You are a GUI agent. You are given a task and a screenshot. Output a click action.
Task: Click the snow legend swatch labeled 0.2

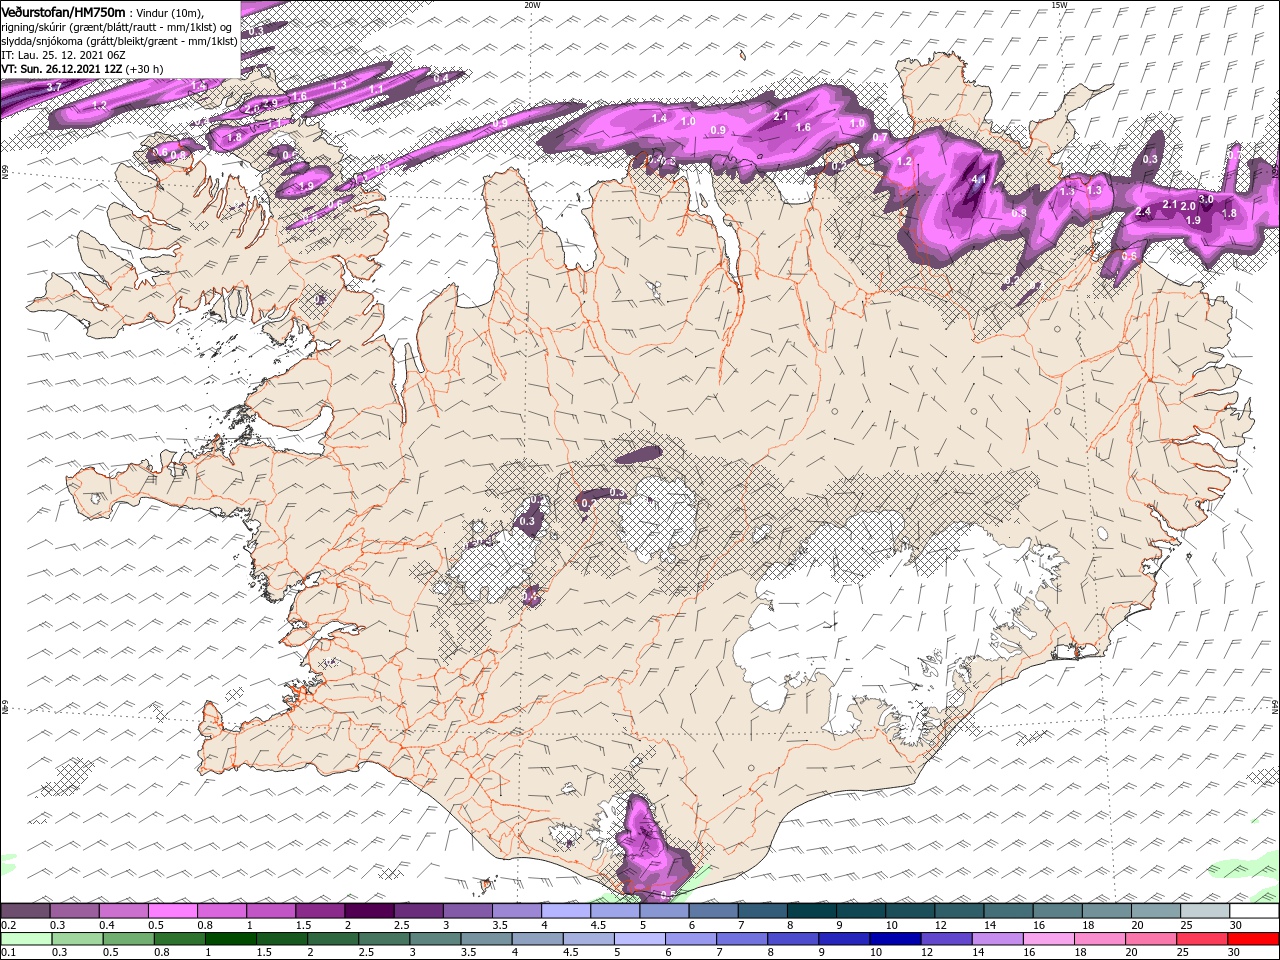point(25,911)
